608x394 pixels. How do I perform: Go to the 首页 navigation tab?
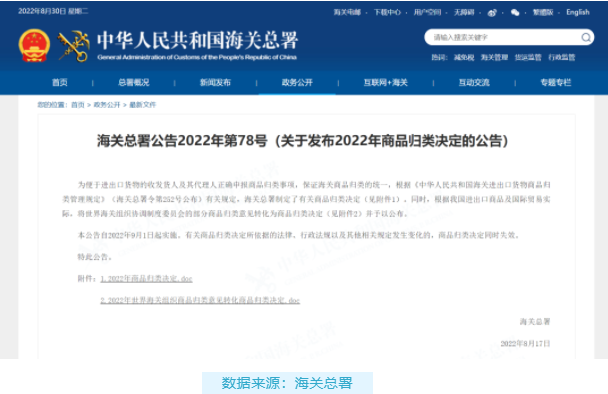pyautogui.click(x=60, y=82)
